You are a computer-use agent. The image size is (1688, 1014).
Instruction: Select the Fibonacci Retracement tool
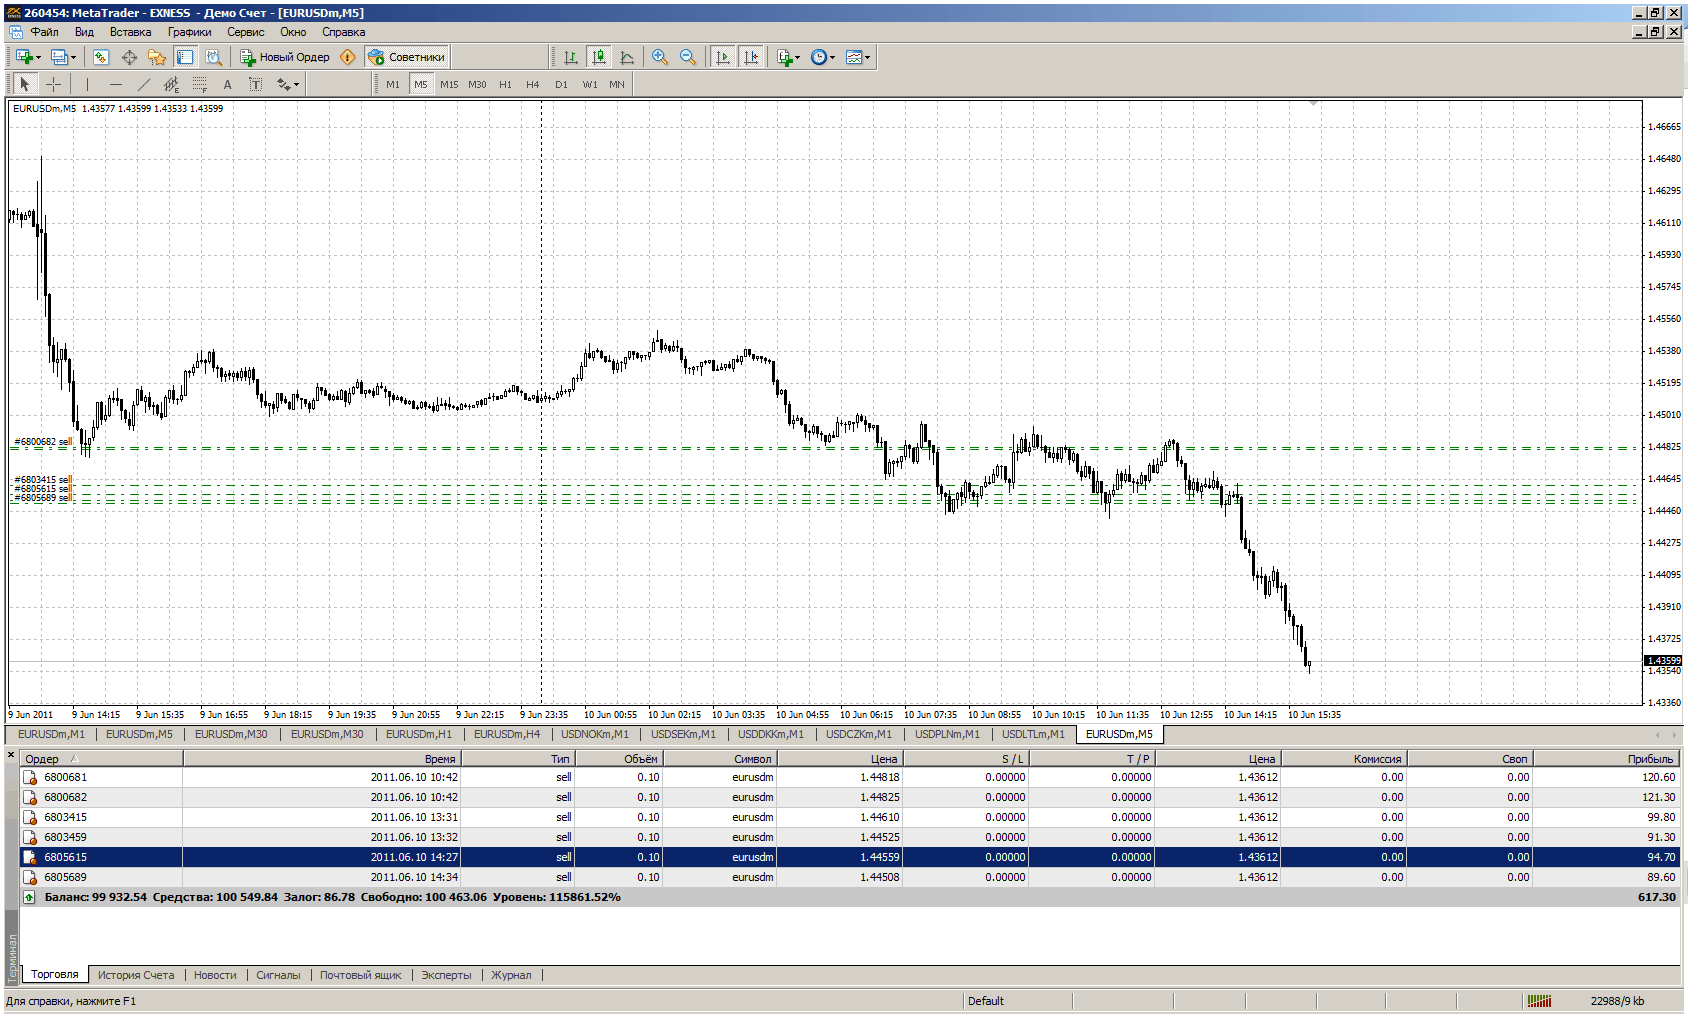pyautogui.click(x=199, y=84)
